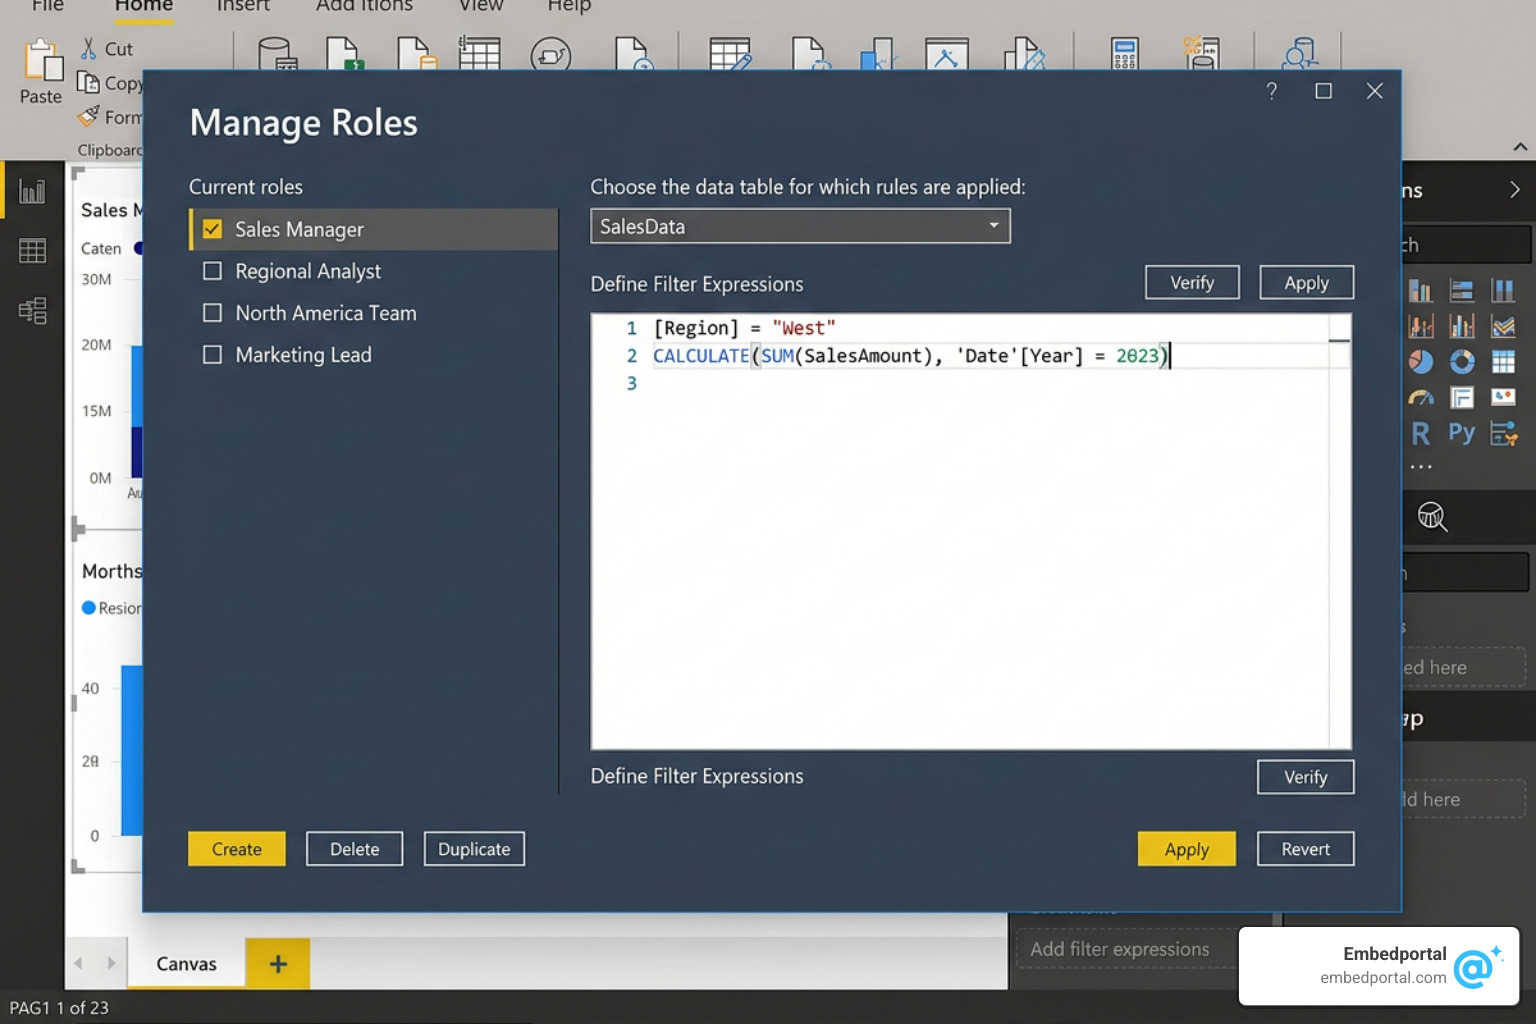Select the 100% stacked column visual

(1503, 291)
